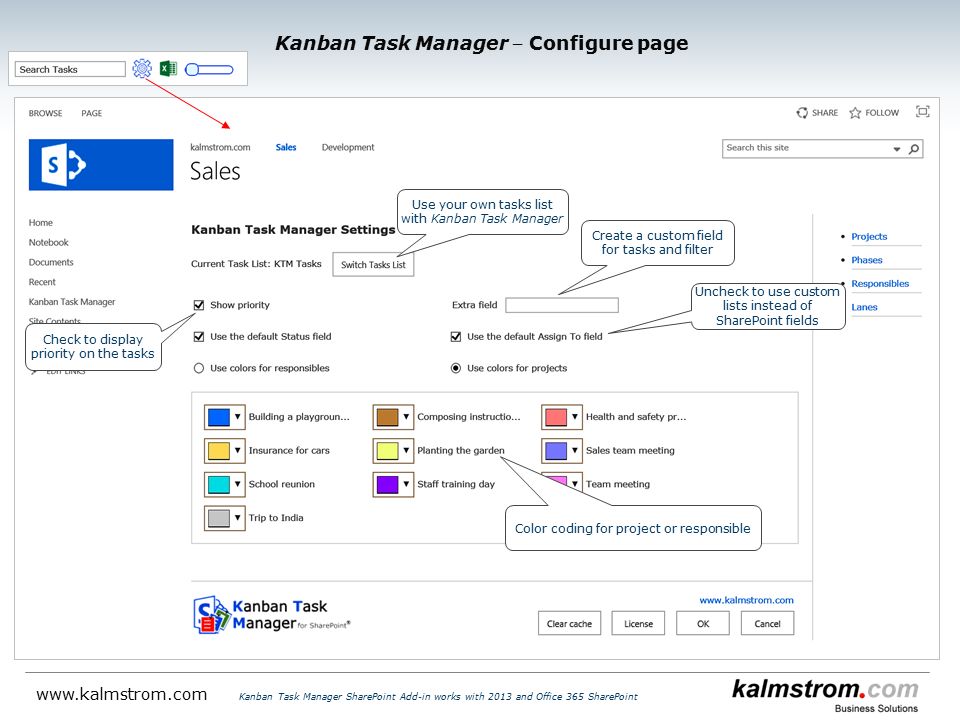Click into the Search Tasks box
Viewport: 960px width, 720px height.
coord(70,69)
